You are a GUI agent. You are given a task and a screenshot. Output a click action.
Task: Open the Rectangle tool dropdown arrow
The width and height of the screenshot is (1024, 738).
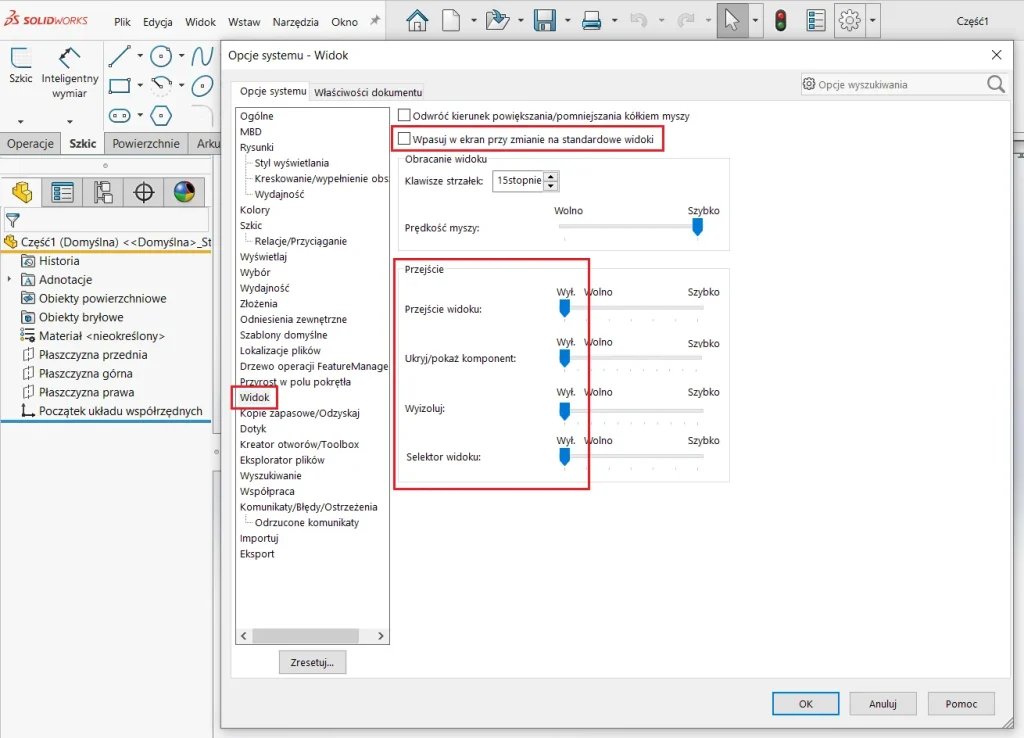[x=140, y=86]
